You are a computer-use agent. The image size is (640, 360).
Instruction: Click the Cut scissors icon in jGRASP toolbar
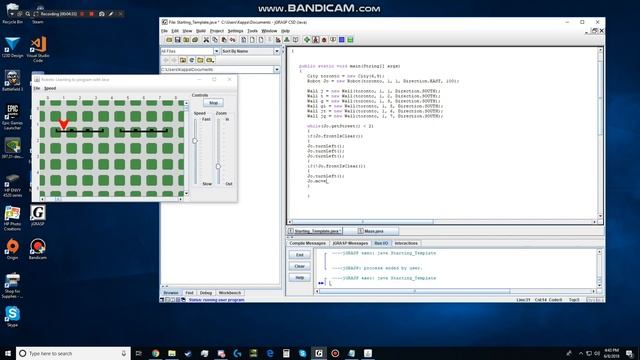206,40
